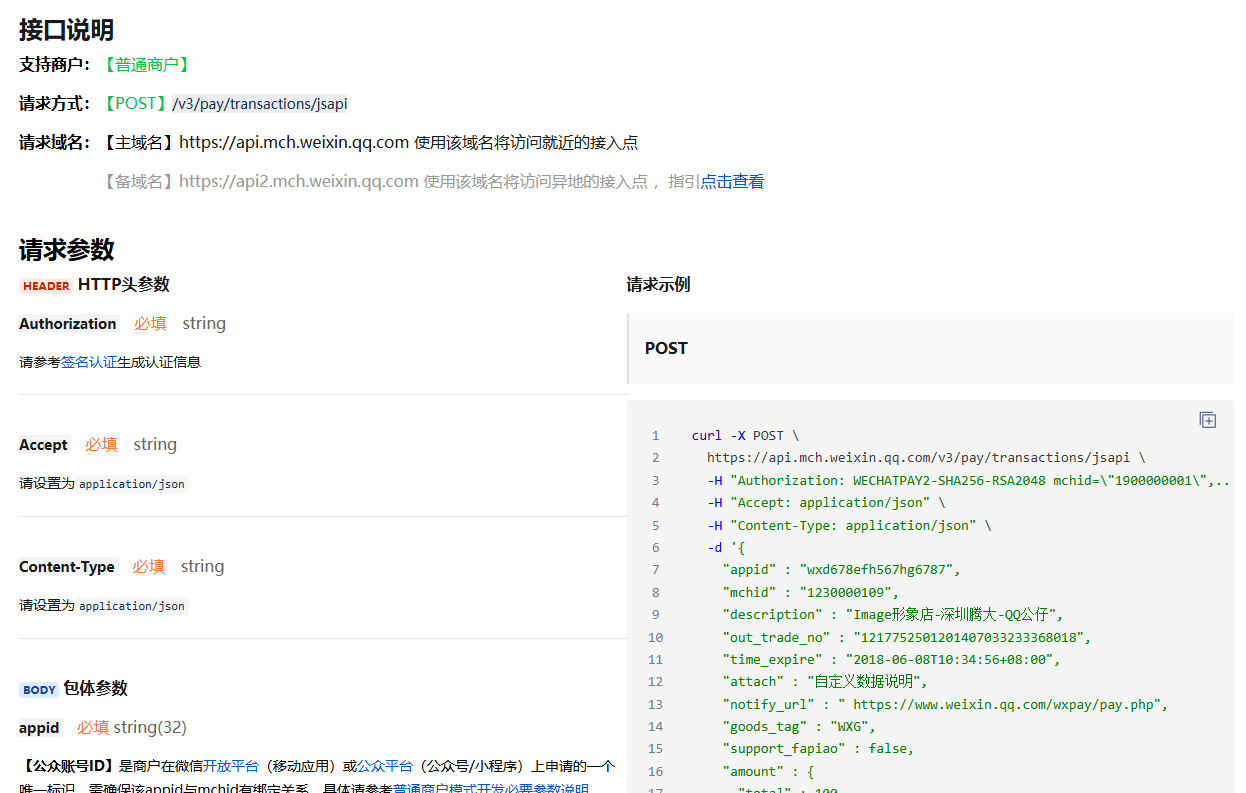Follow the 公众平台 link
Image resolution: width=1246 pixels, height=793 pixels.
point(385,766)
